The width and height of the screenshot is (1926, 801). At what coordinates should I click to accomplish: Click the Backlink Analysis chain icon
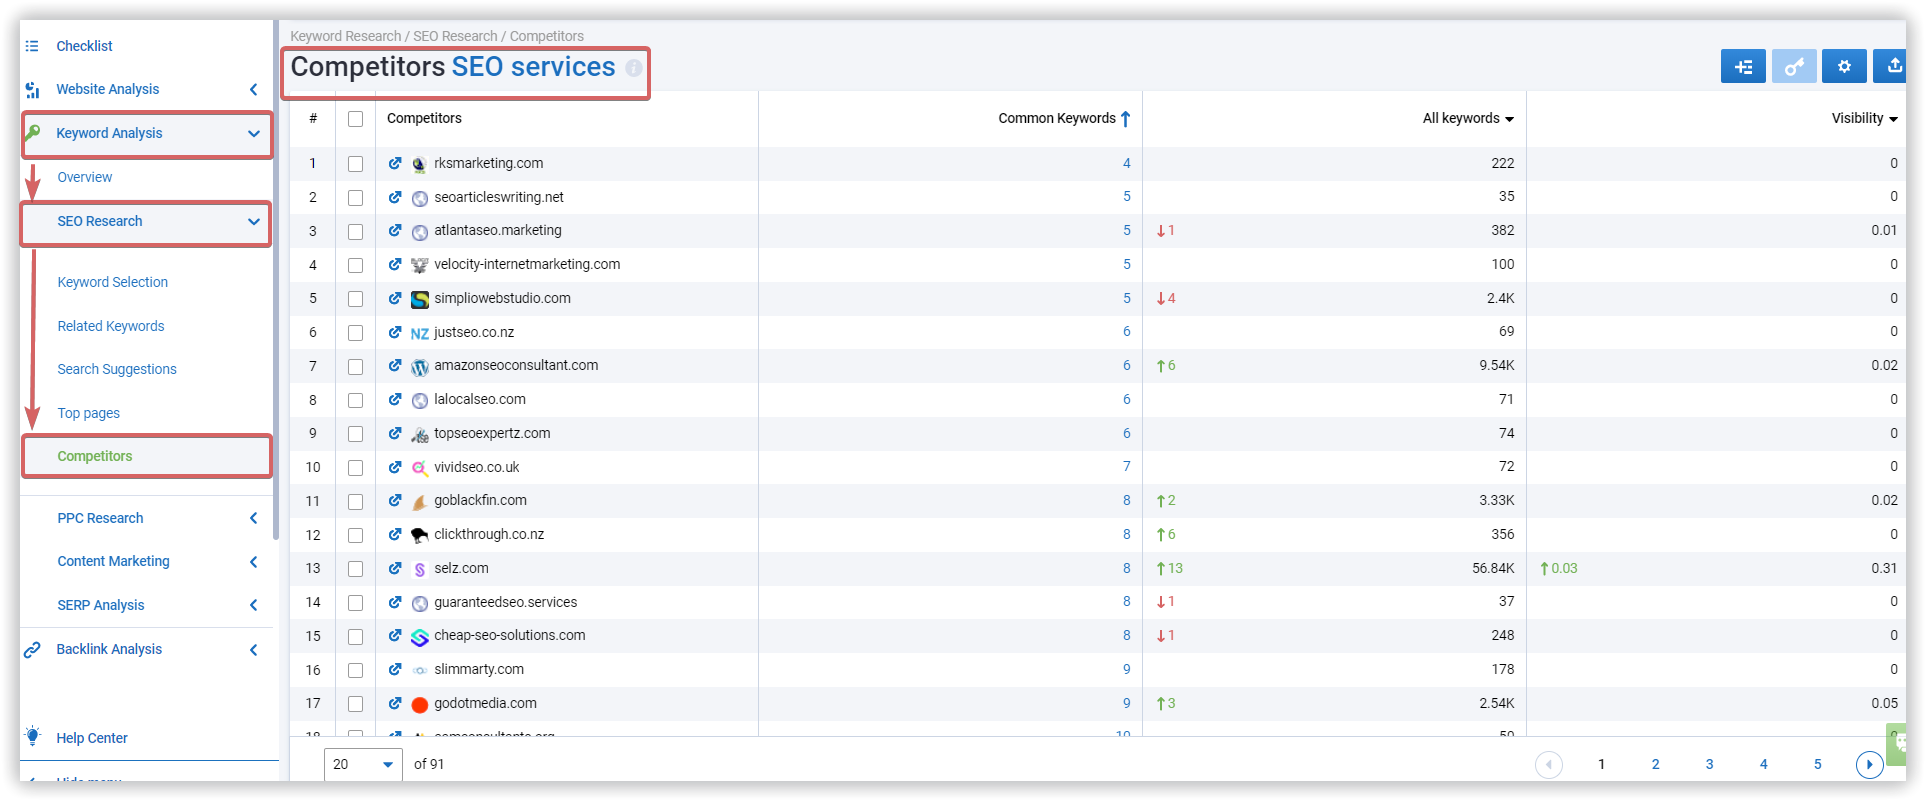point(32,650)
